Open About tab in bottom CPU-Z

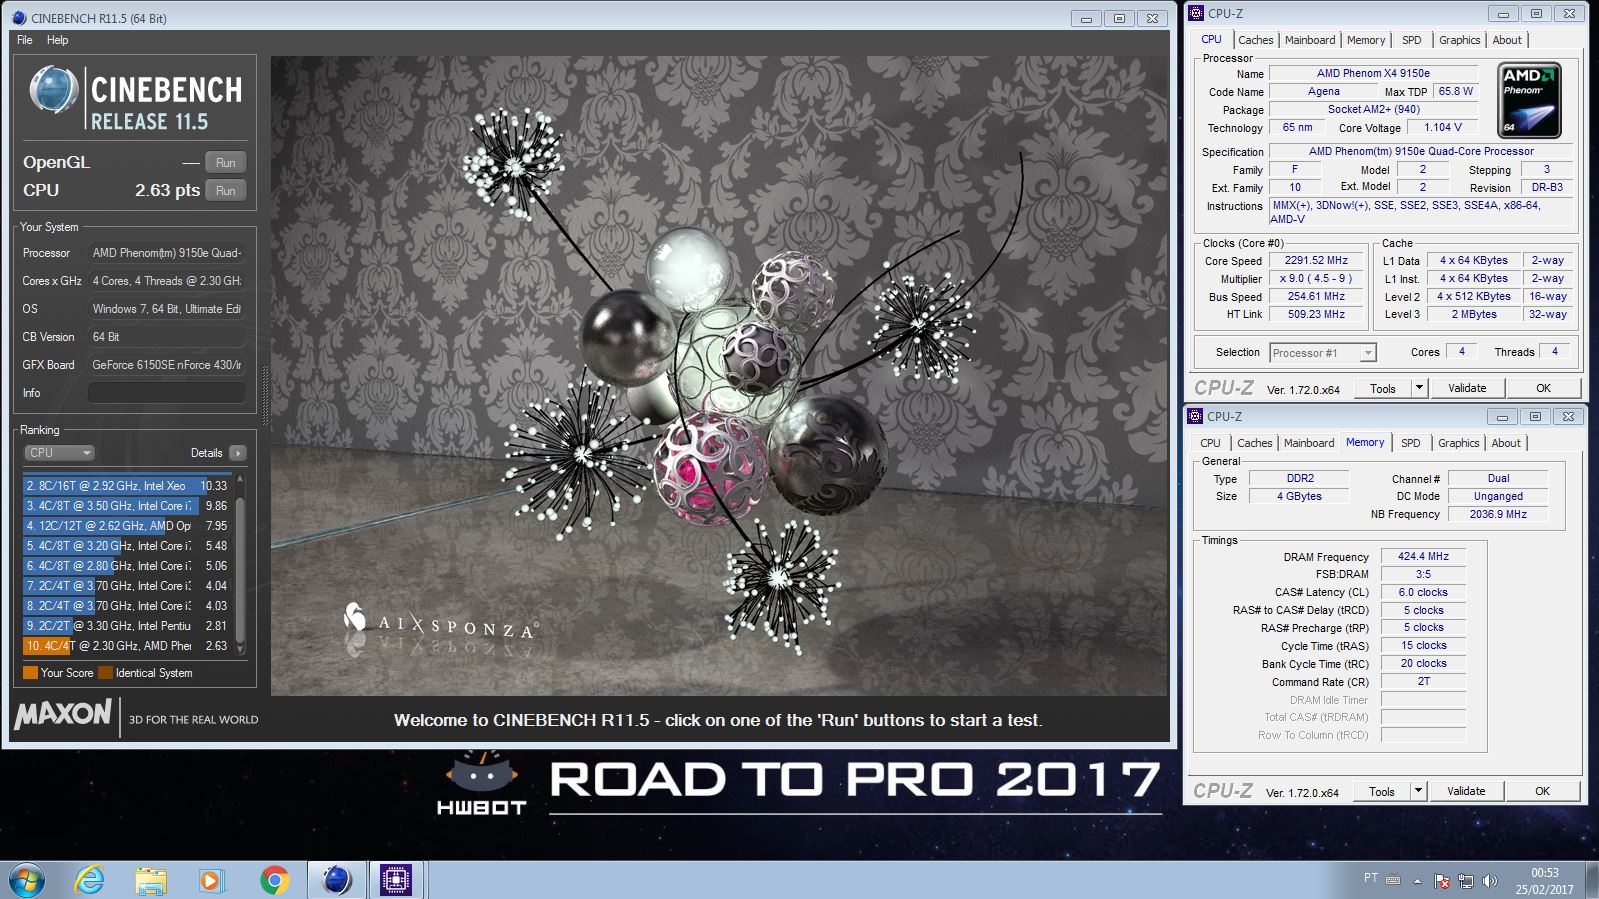click(x=1506, y=443)
